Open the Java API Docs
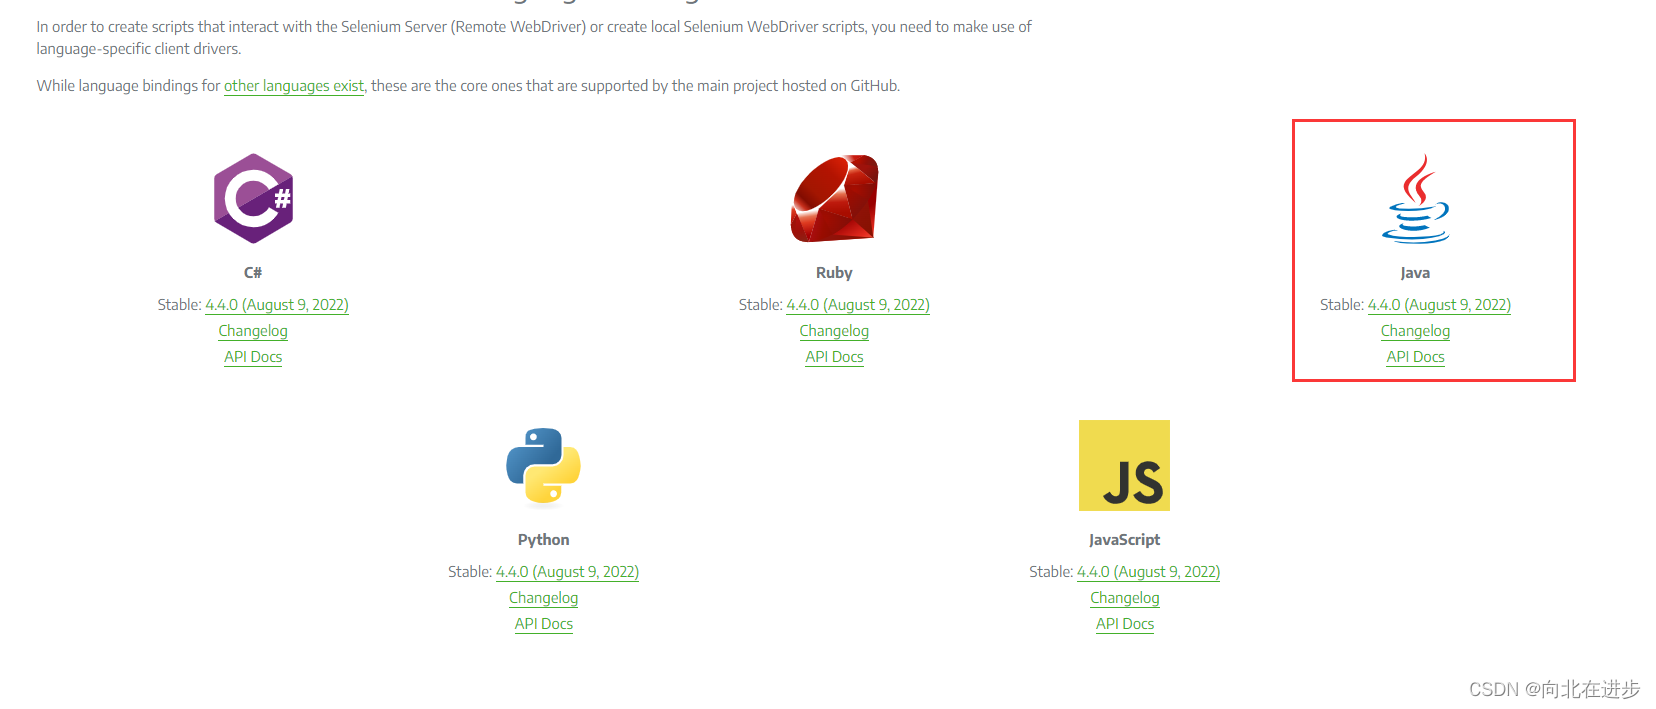 (x=1415, y=357)
